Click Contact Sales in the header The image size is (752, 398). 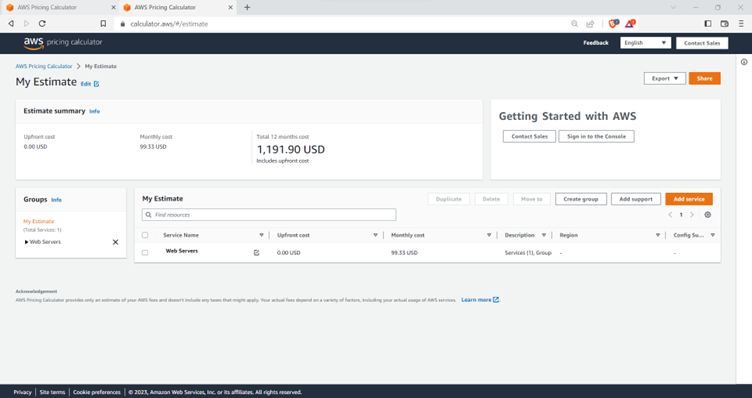pos(702,43)
